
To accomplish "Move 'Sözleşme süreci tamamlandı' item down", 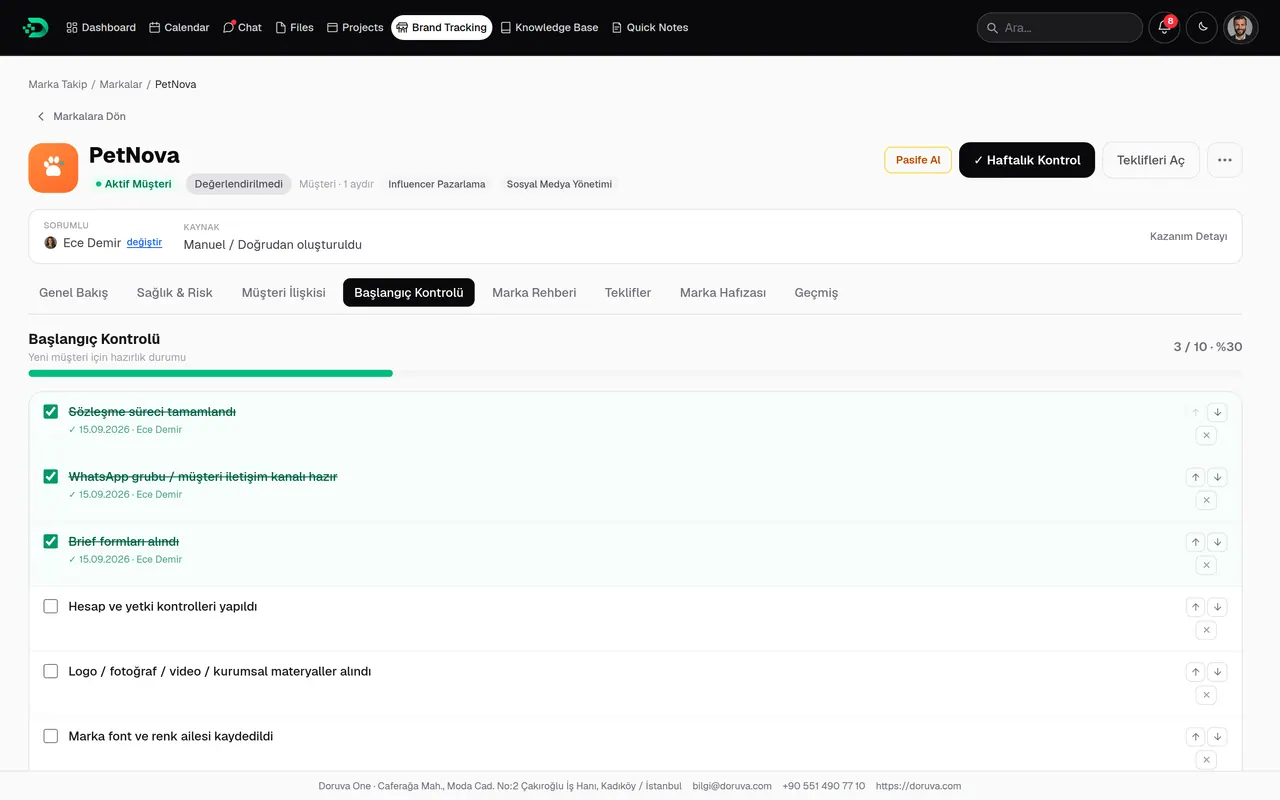I will tap(1217, 412).
